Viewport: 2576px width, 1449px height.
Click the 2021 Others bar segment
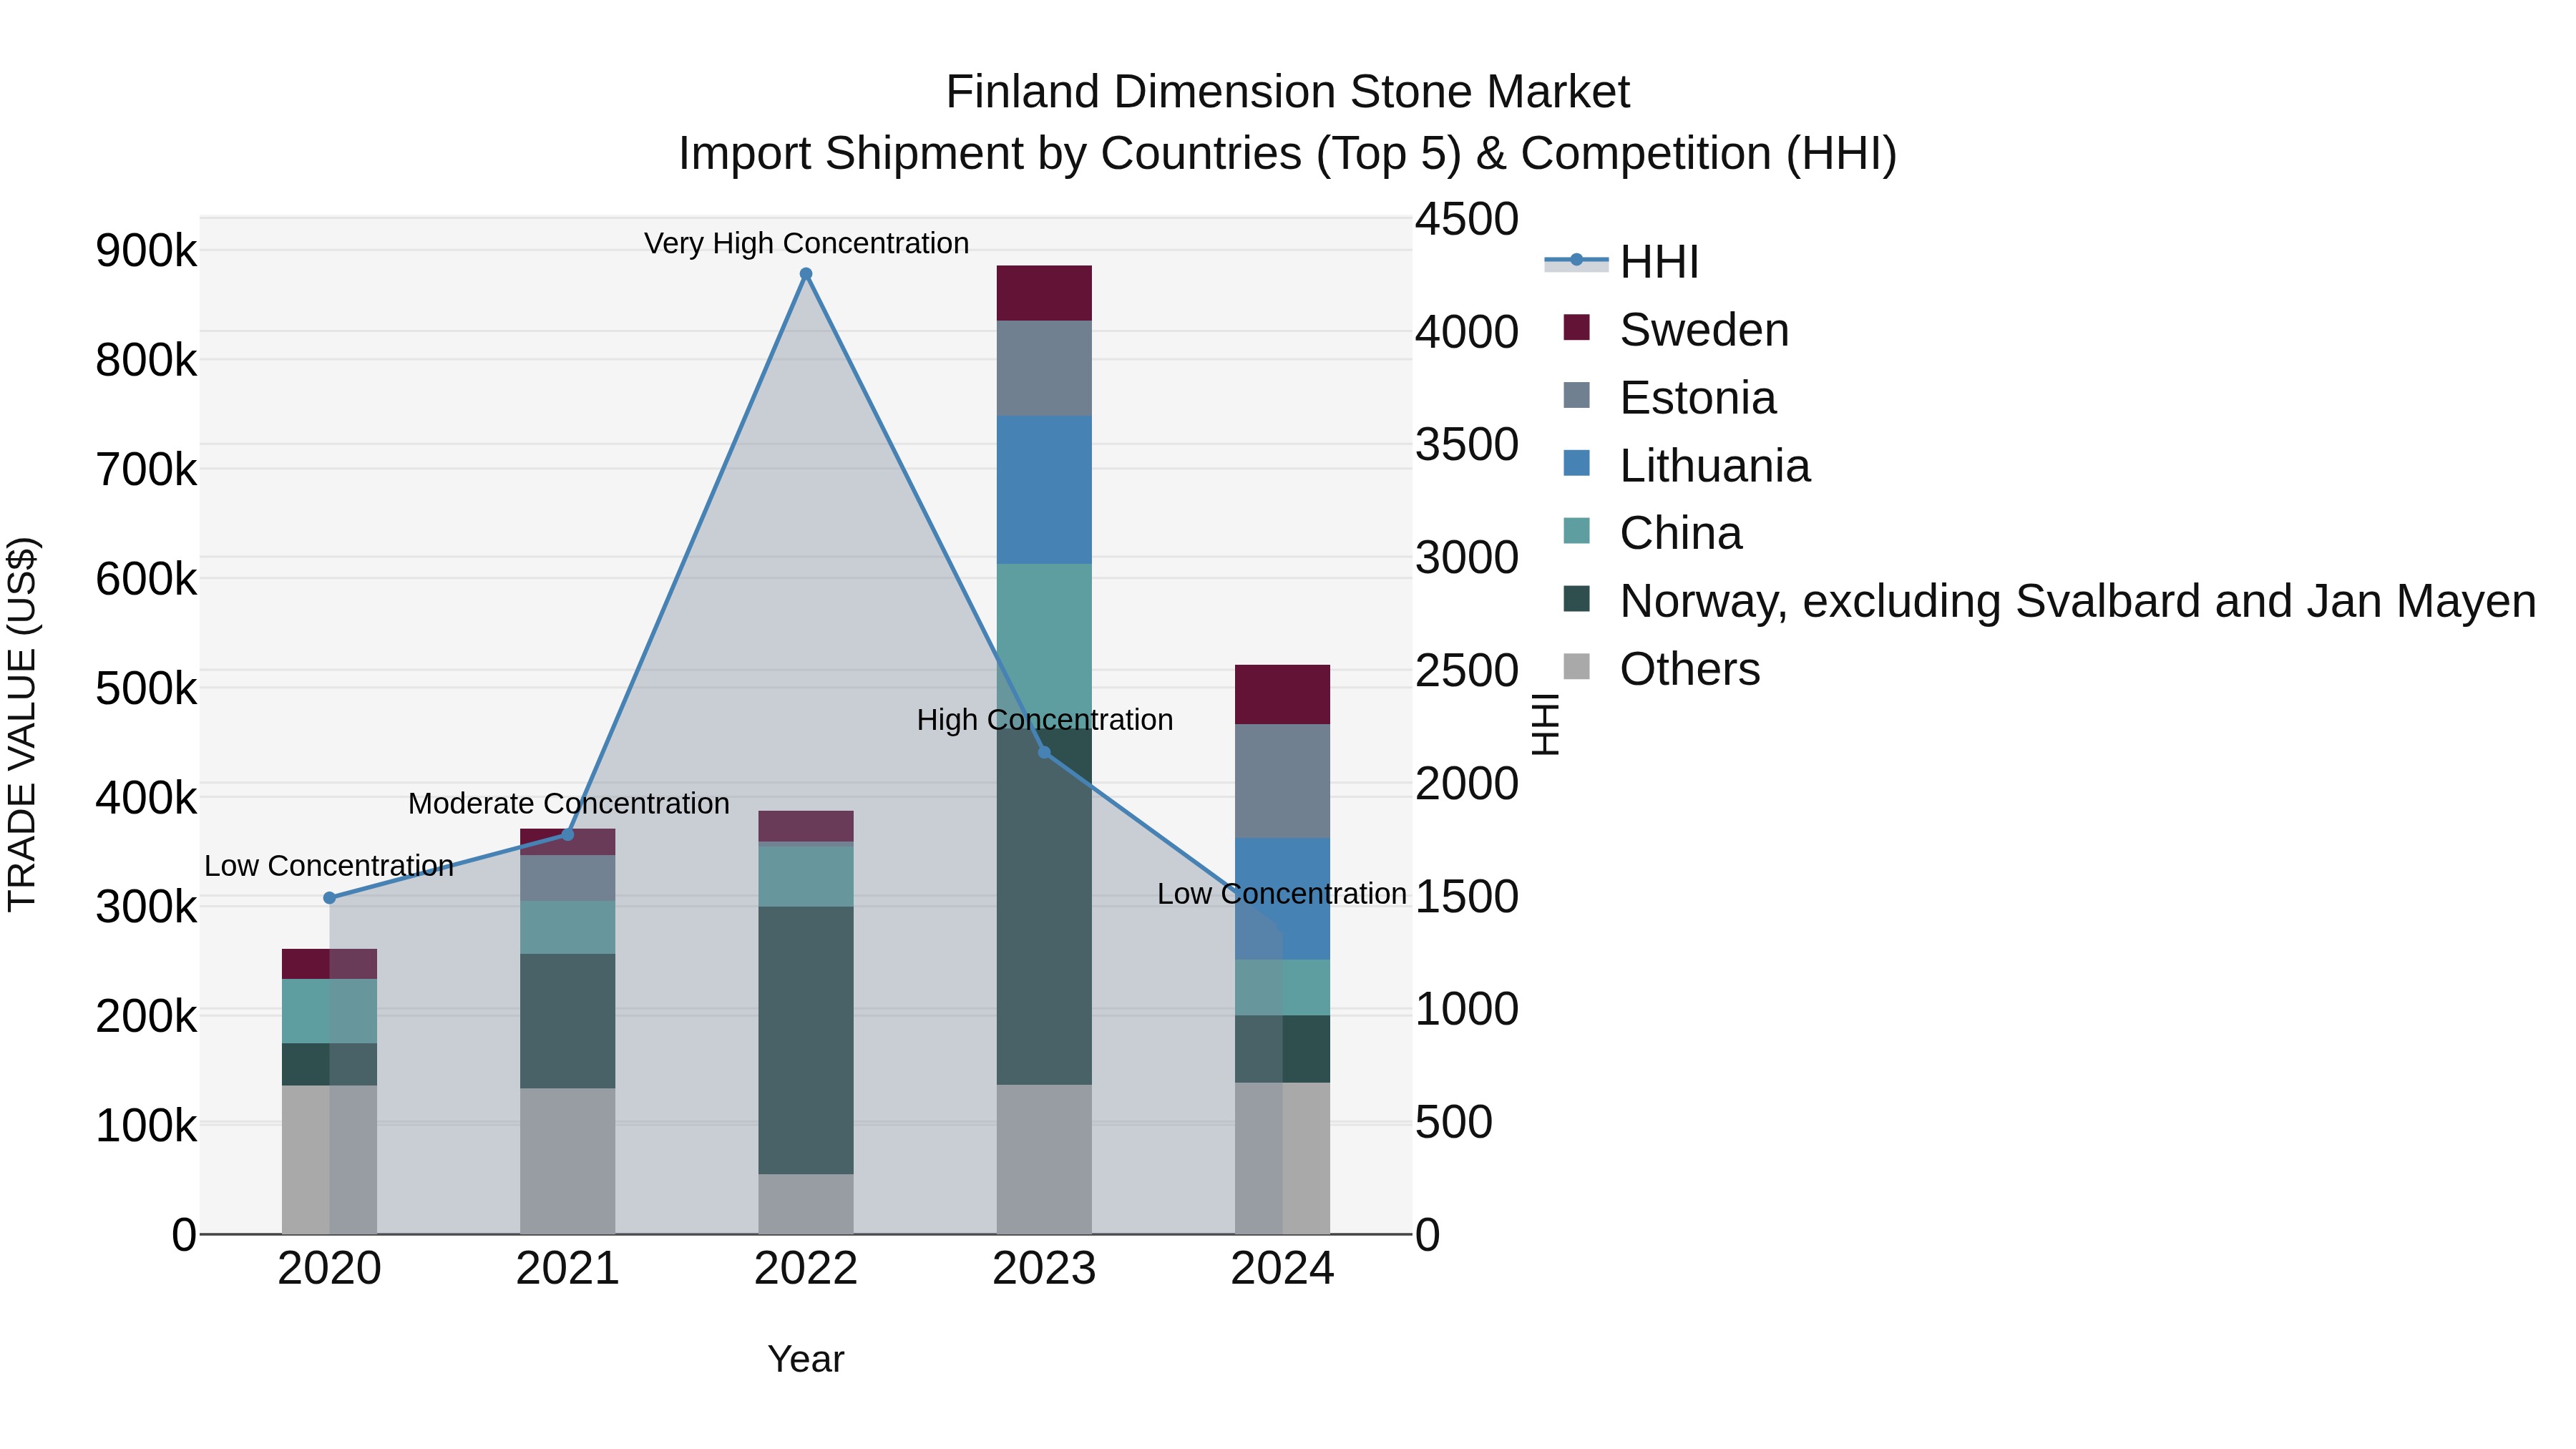click(x=568, y=1161)
